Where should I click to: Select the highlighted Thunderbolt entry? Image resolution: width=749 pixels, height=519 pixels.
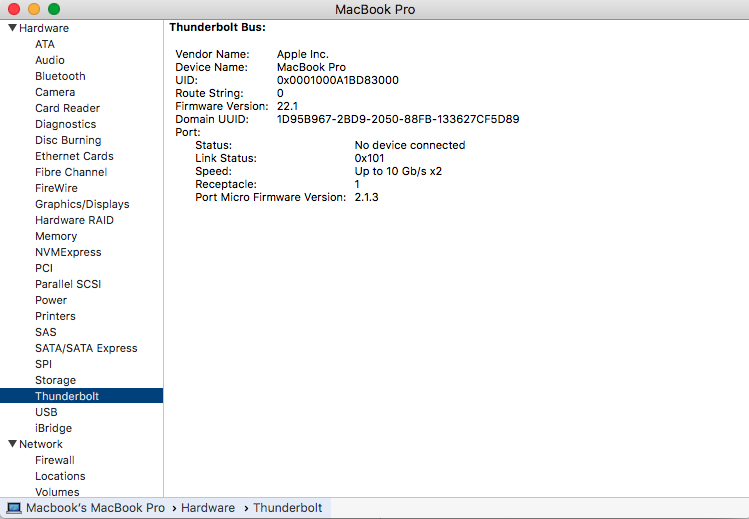pyautogui.click(x=81, y=396)
